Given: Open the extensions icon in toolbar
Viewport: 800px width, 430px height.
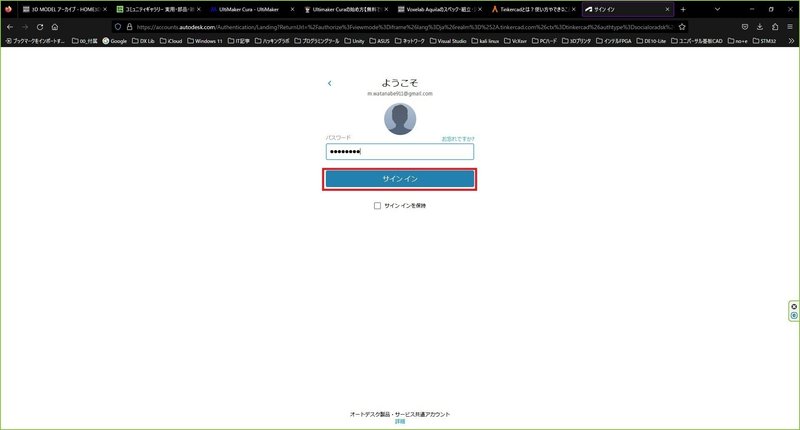Looking at the screenshot, I should point(775,27).
